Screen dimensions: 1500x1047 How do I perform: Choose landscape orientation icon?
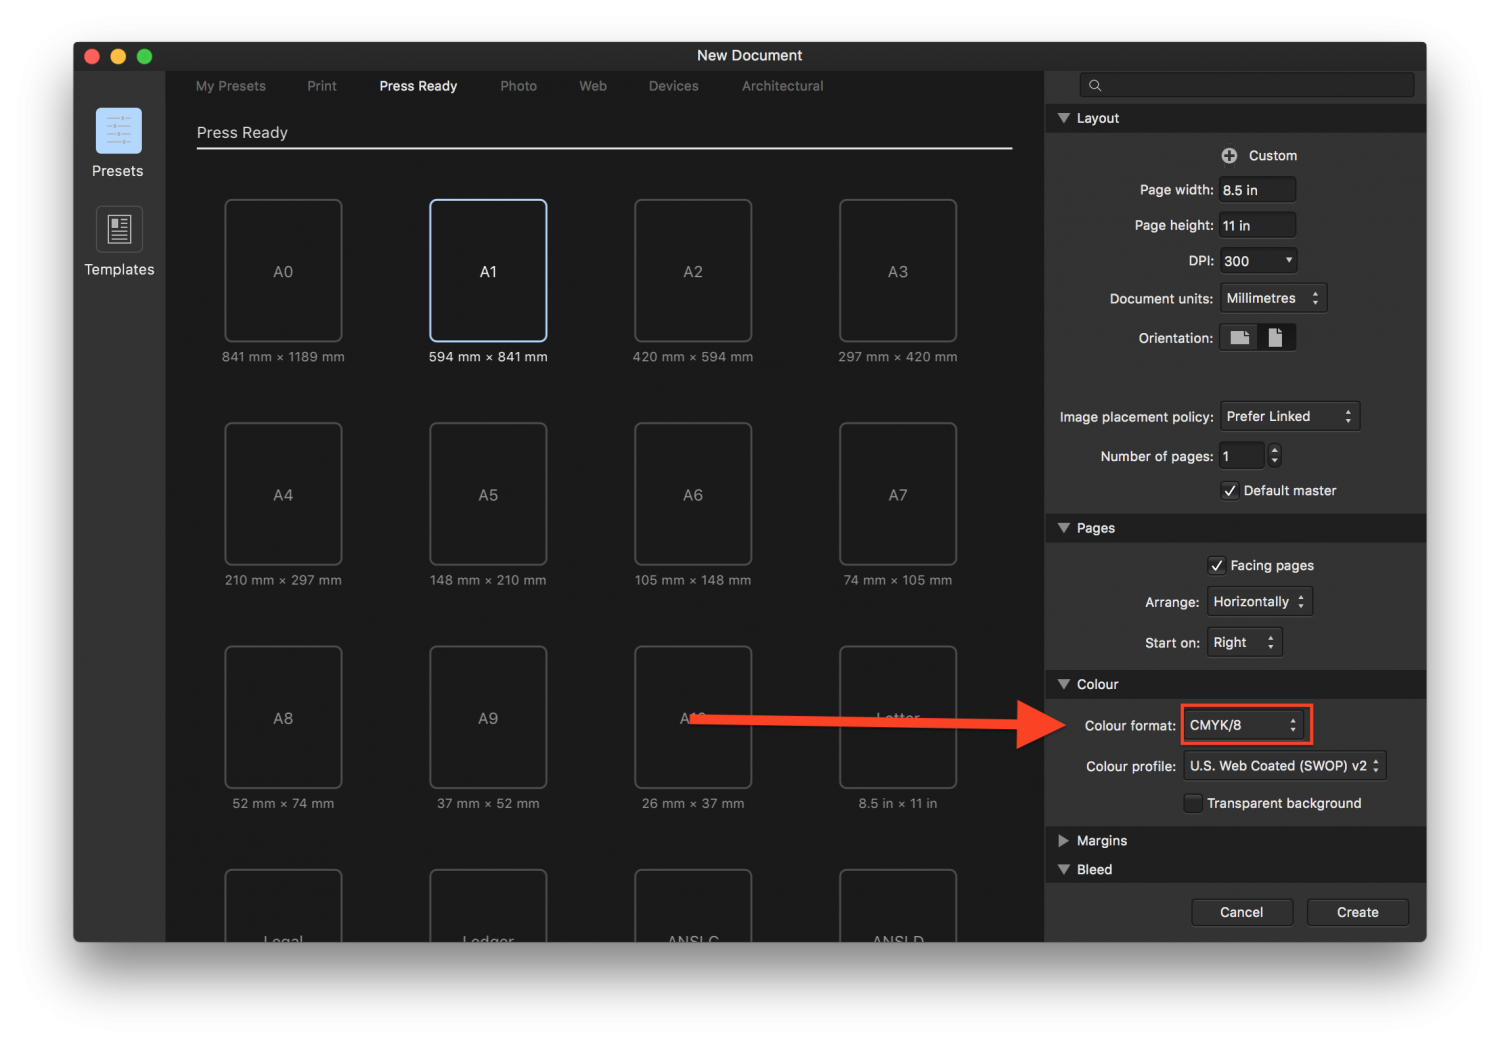click(1240, 338)
